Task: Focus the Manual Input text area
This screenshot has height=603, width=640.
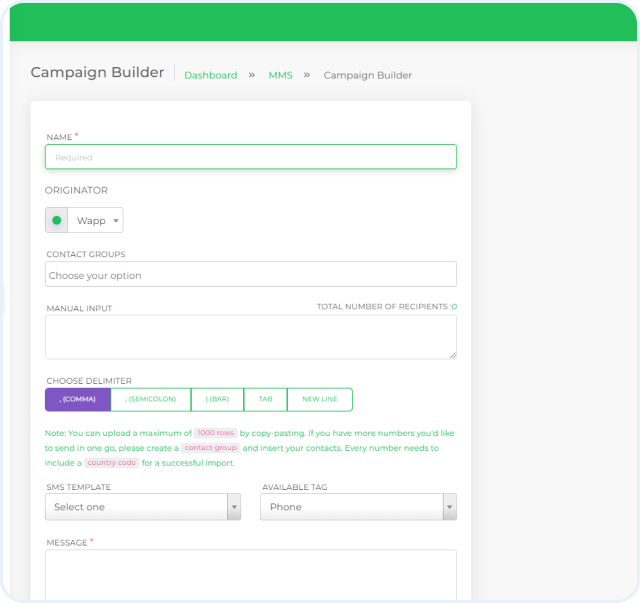Action: point(250,337)
